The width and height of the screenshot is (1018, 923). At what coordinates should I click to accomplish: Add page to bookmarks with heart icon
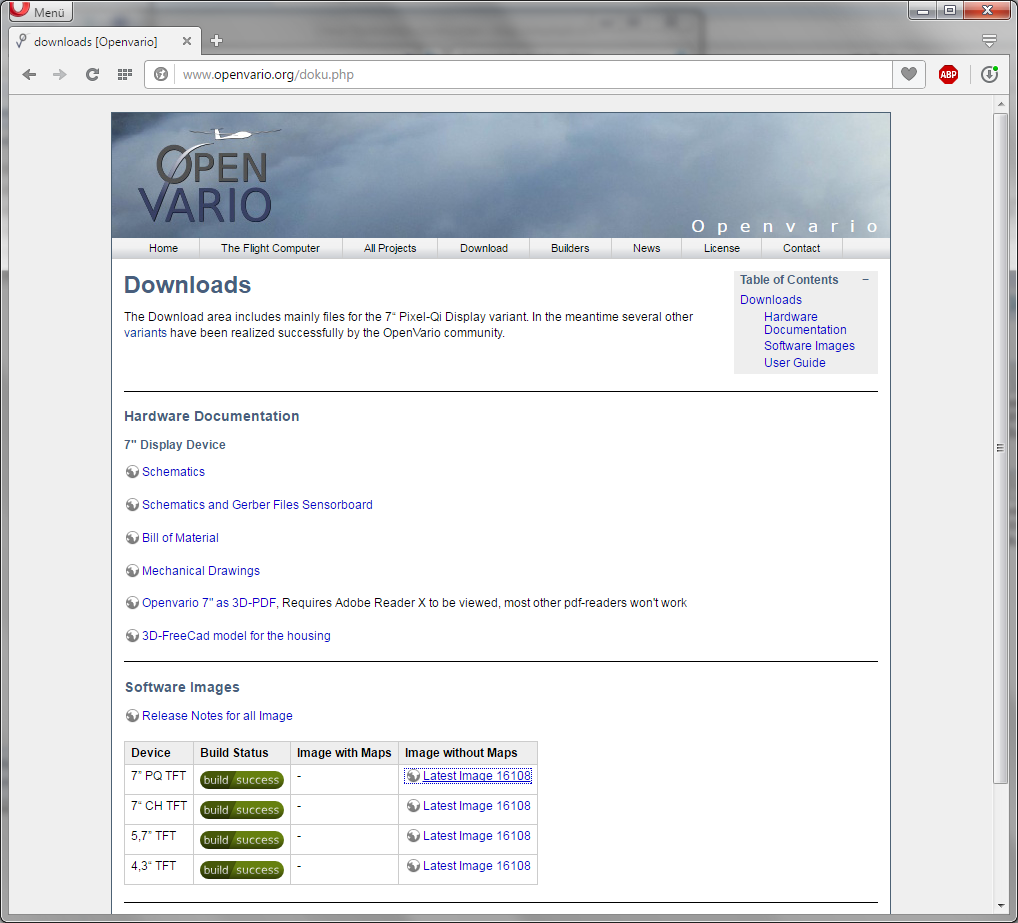click(909, 75)
